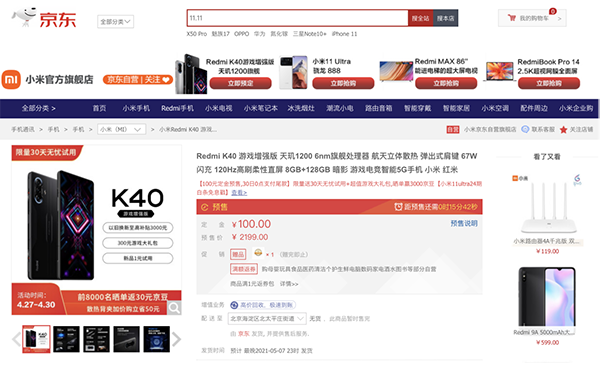
Task: Click the 搜全站 search button
Action: coord(420,18)
